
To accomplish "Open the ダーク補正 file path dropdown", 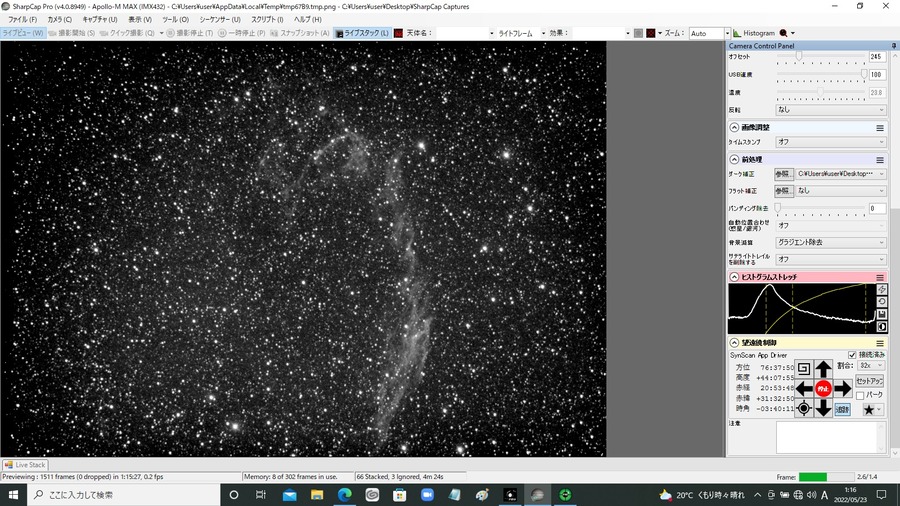I will click(841, 174).
